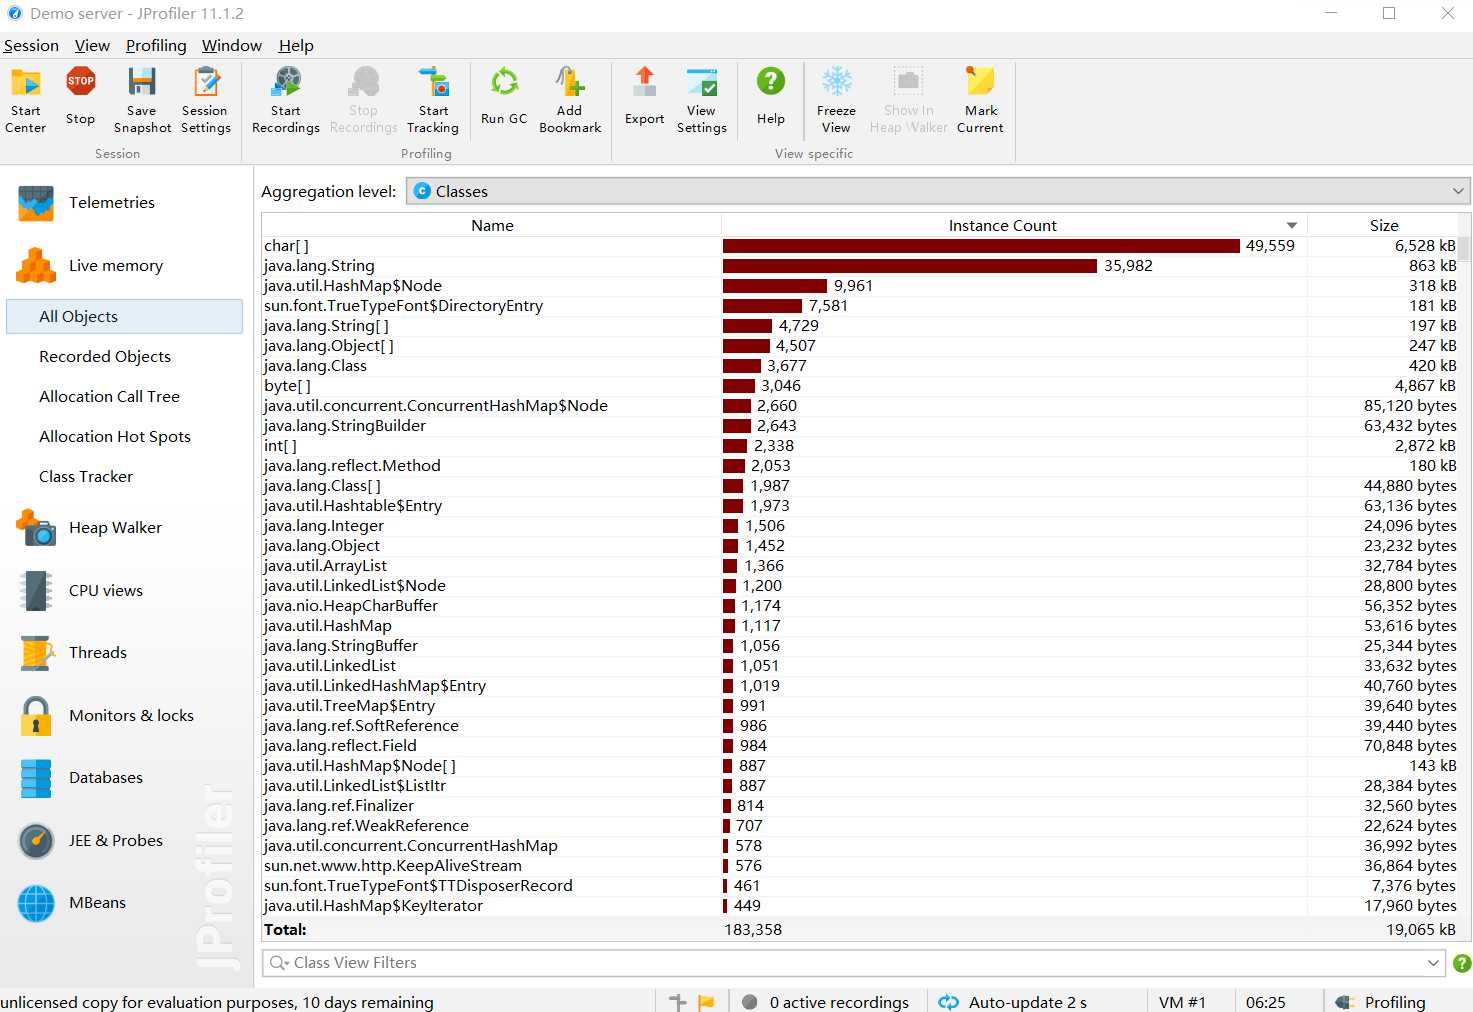Sort by the Instance Count column header

(x=1014, y=225)
